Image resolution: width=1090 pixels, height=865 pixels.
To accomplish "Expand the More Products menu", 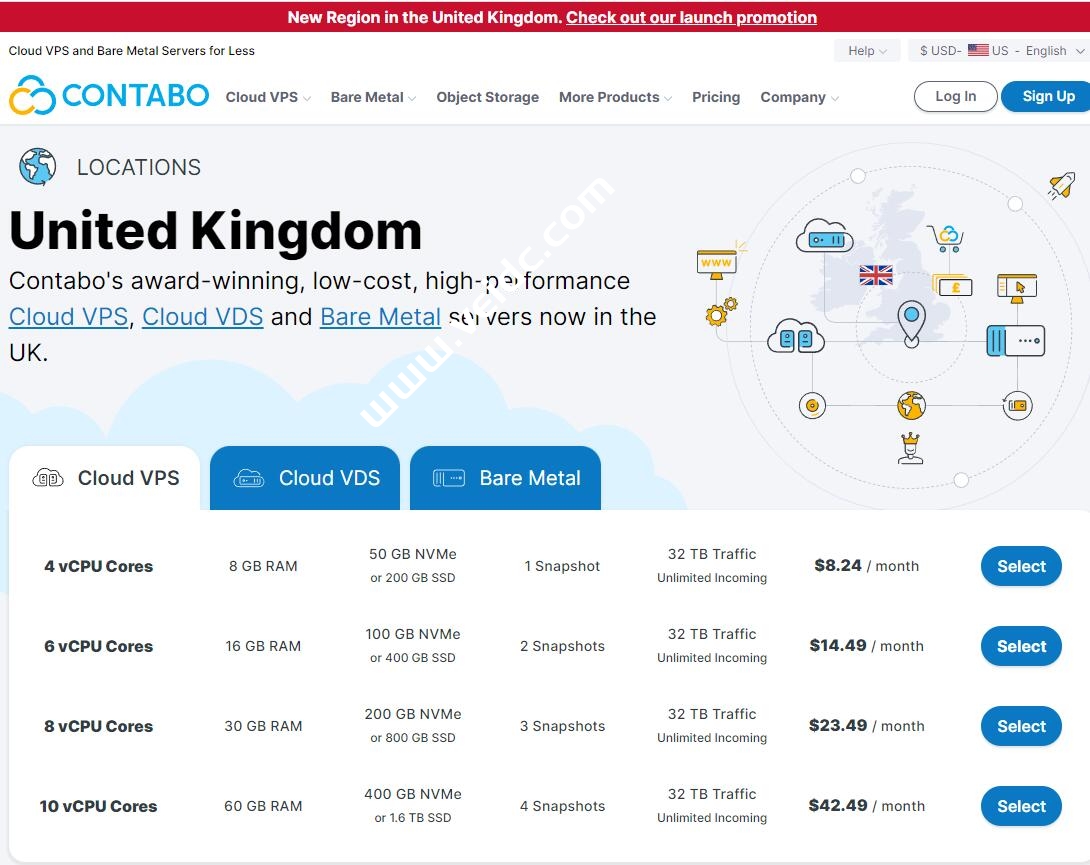I will pyautogui.click(x=615, y=97).
